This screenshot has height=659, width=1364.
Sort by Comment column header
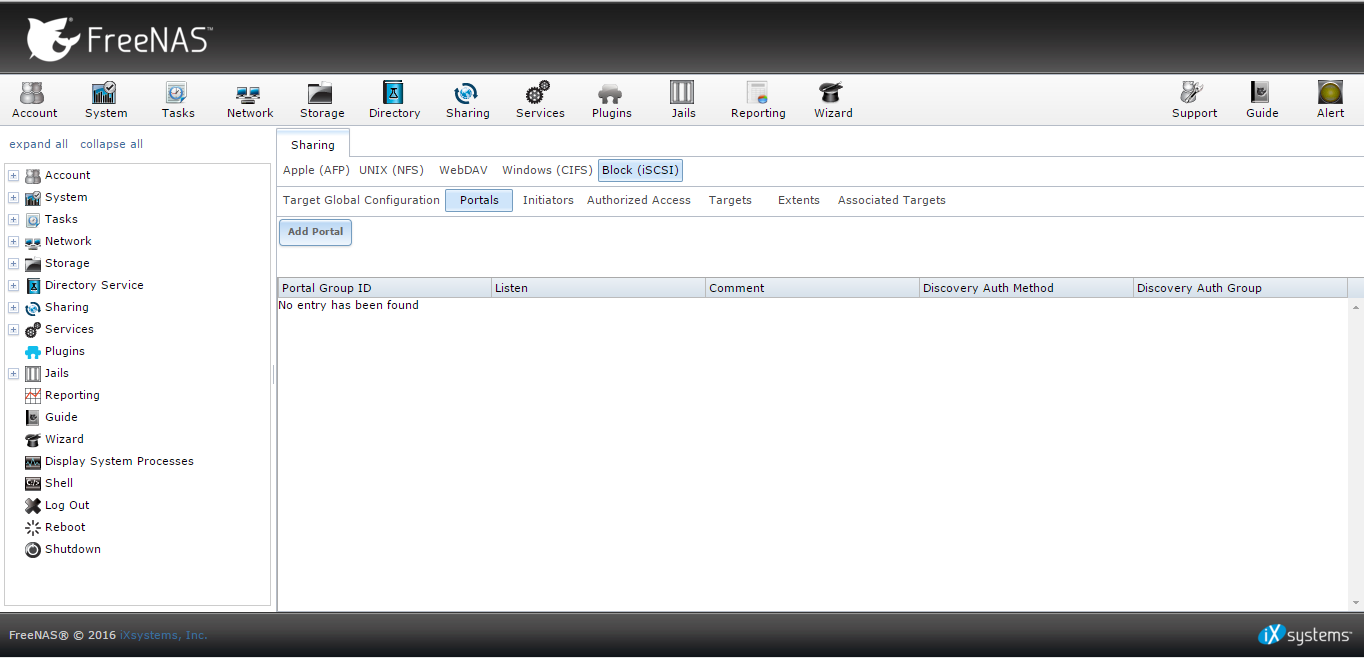point(812,288)
